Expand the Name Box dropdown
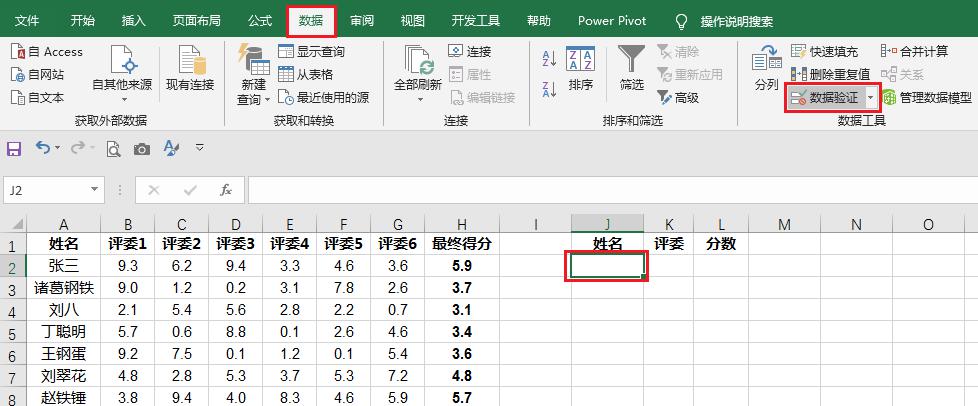This screenshot has height=406, width=978. pos(94,190)
